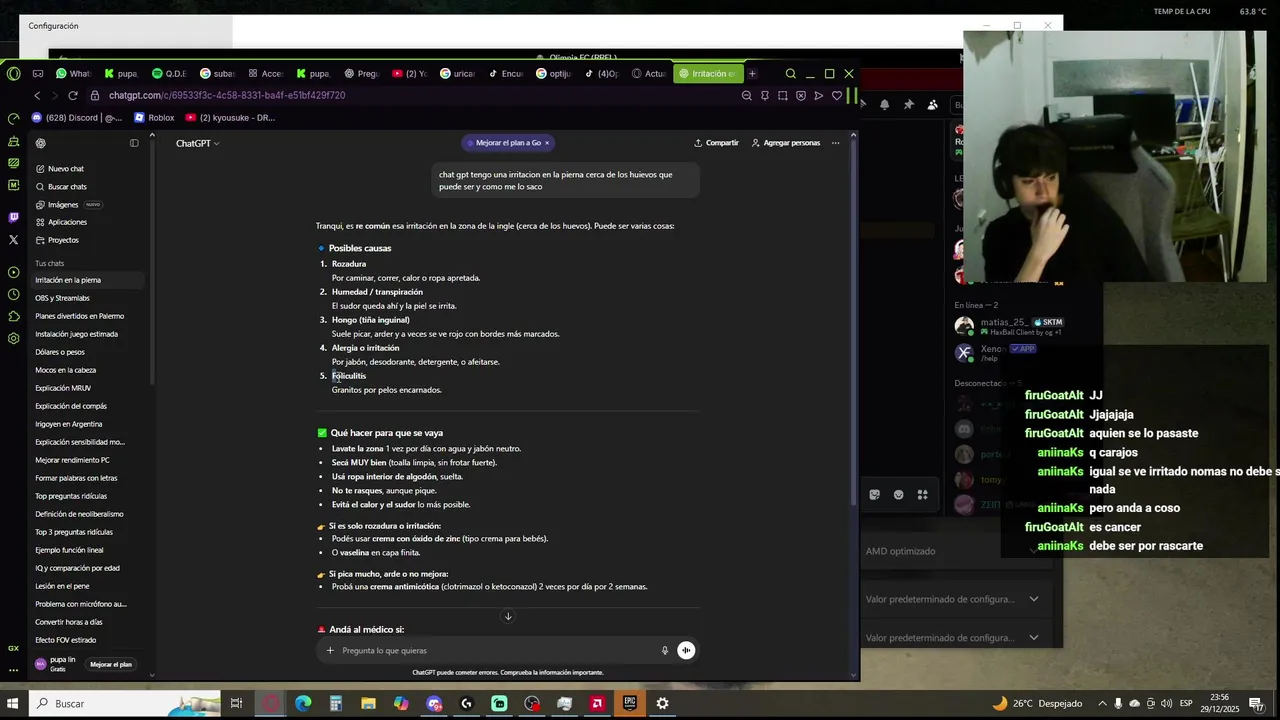Switch to the "uricar" Google tab
Screen dimensions: 1280x720
pos(458,73)
